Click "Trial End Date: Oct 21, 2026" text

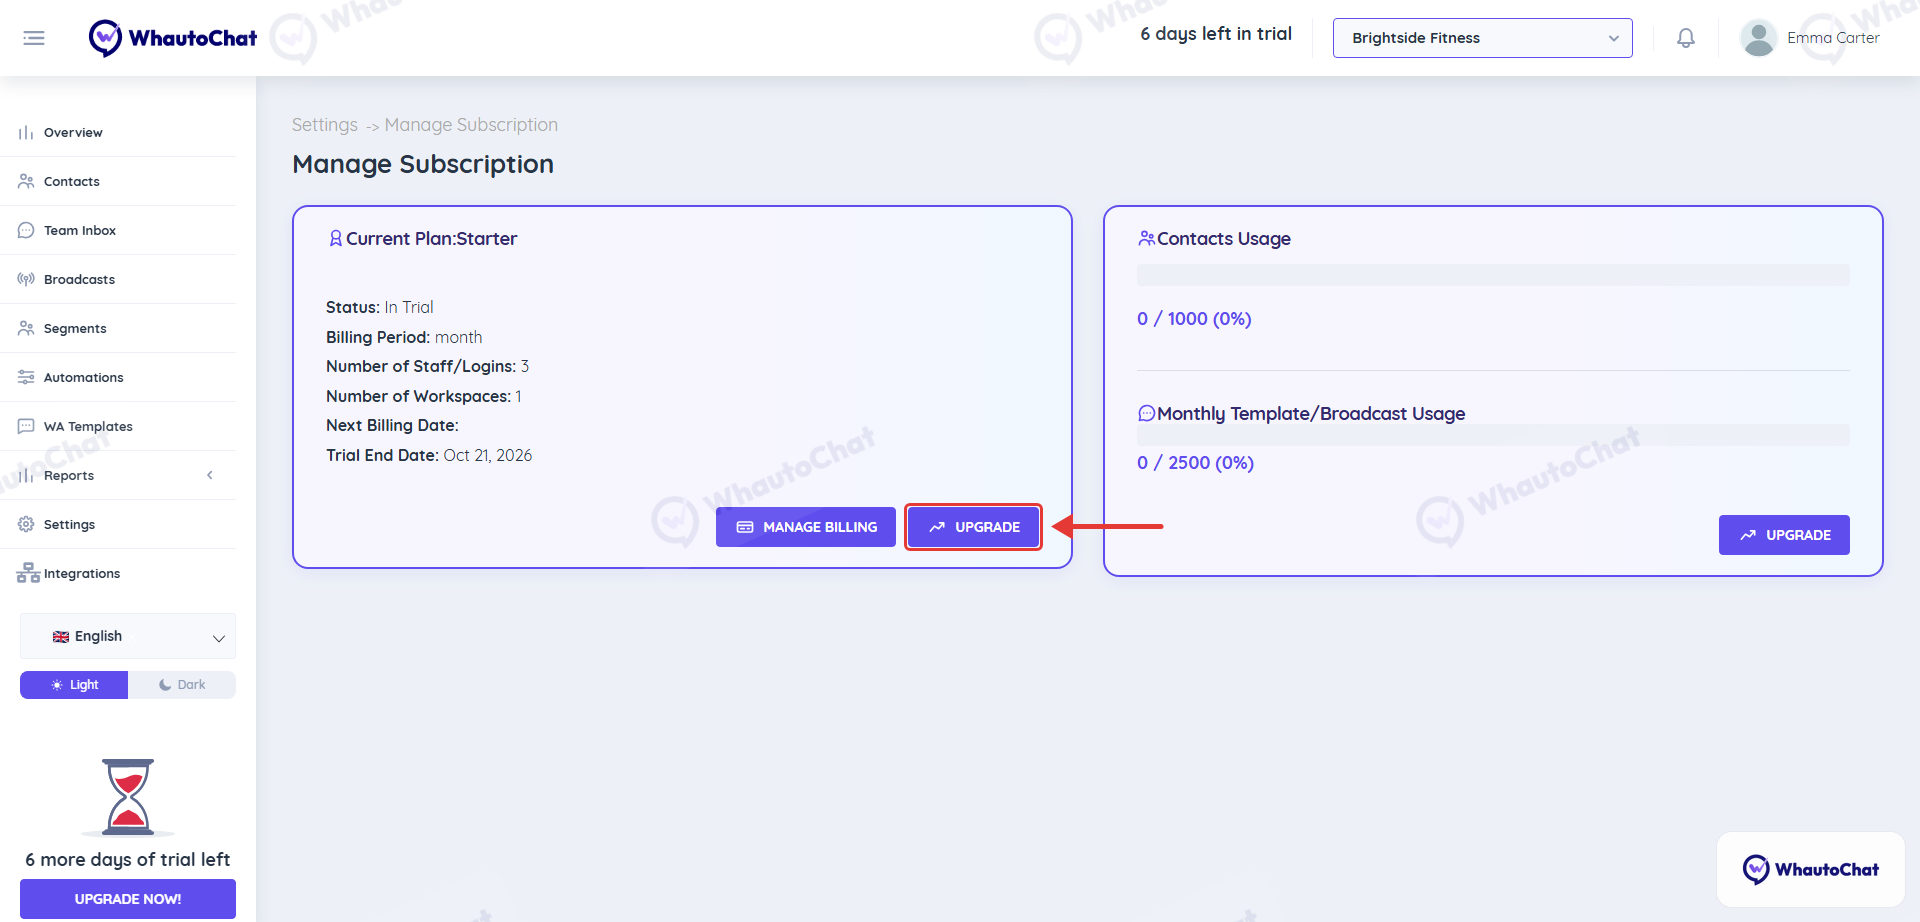click(429, 455)
